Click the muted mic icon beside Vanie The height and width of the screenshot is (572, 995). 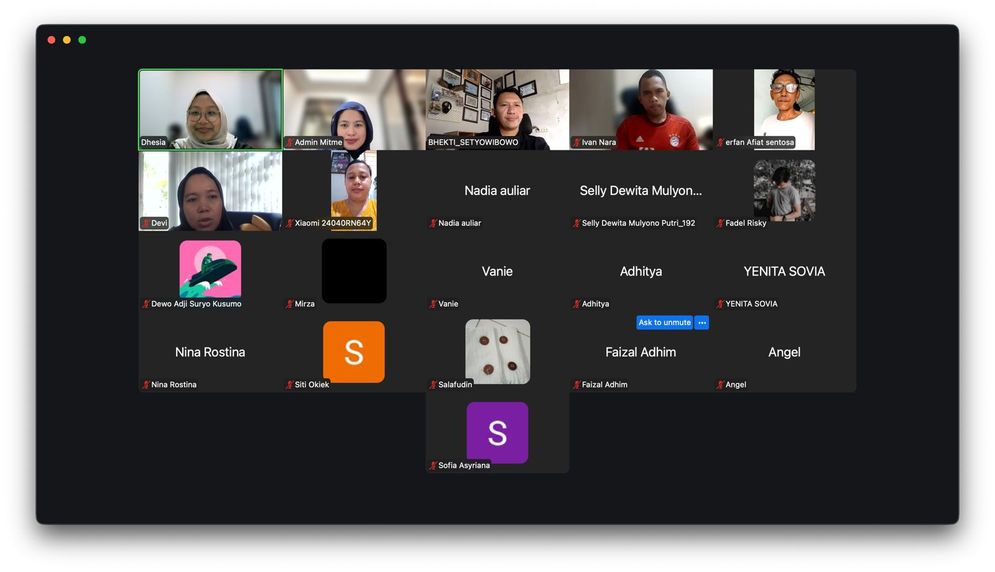[x=433, y=304]
